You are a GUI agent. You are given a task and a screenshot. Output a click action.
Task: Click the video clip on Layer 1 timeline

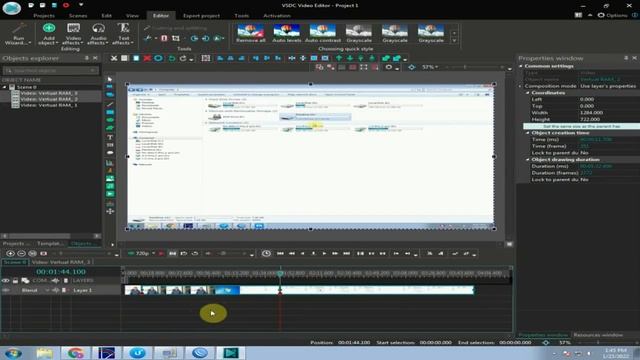tap(299, 290)
